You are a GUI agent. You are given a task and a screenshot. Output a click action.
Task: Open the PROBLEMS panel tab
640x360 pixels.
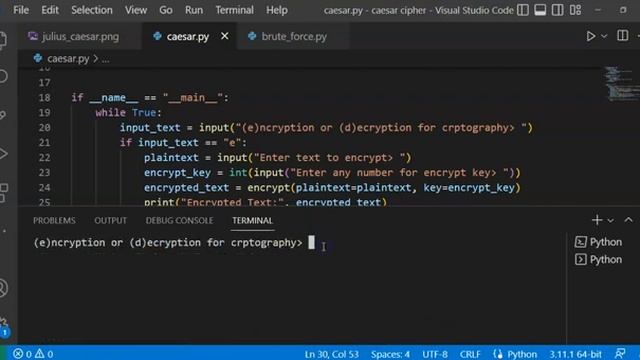click(x=54, y=220)
